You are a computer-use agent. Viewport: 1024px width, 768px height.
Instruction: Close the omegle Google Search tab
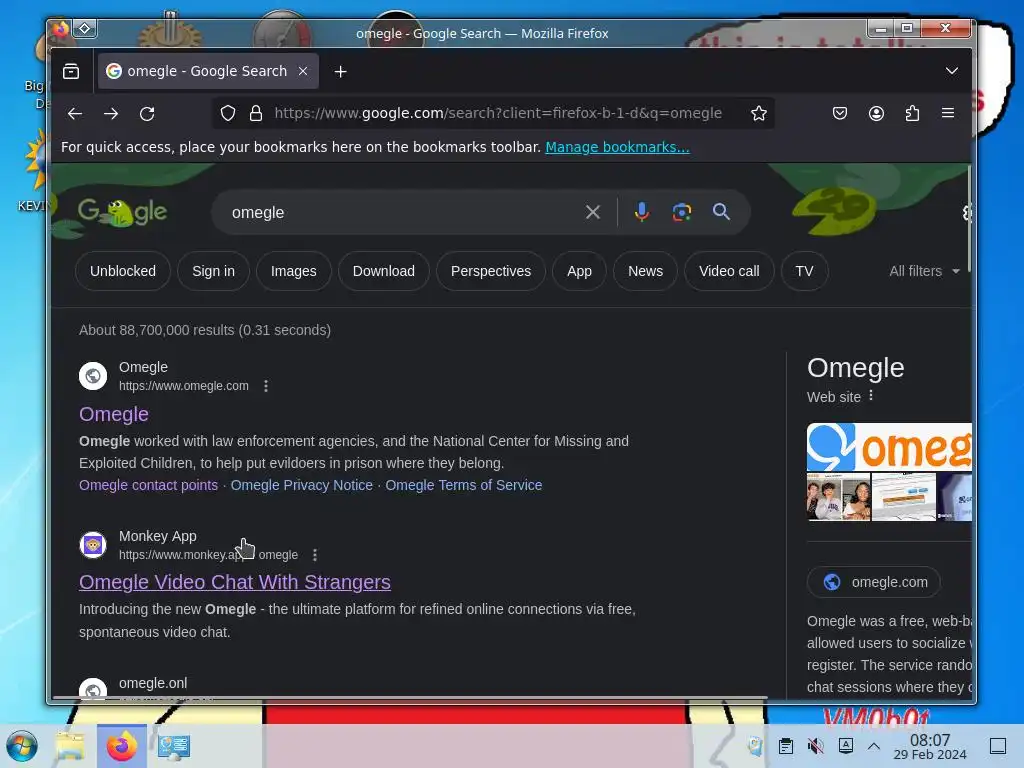303,71
